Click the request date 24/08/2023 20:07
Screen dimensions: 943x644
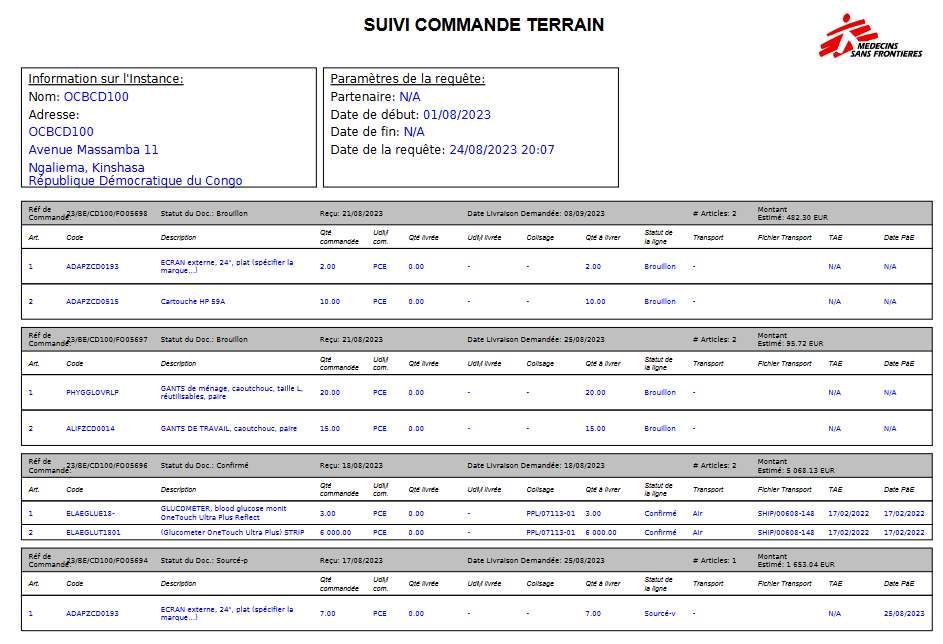[502, 150]
